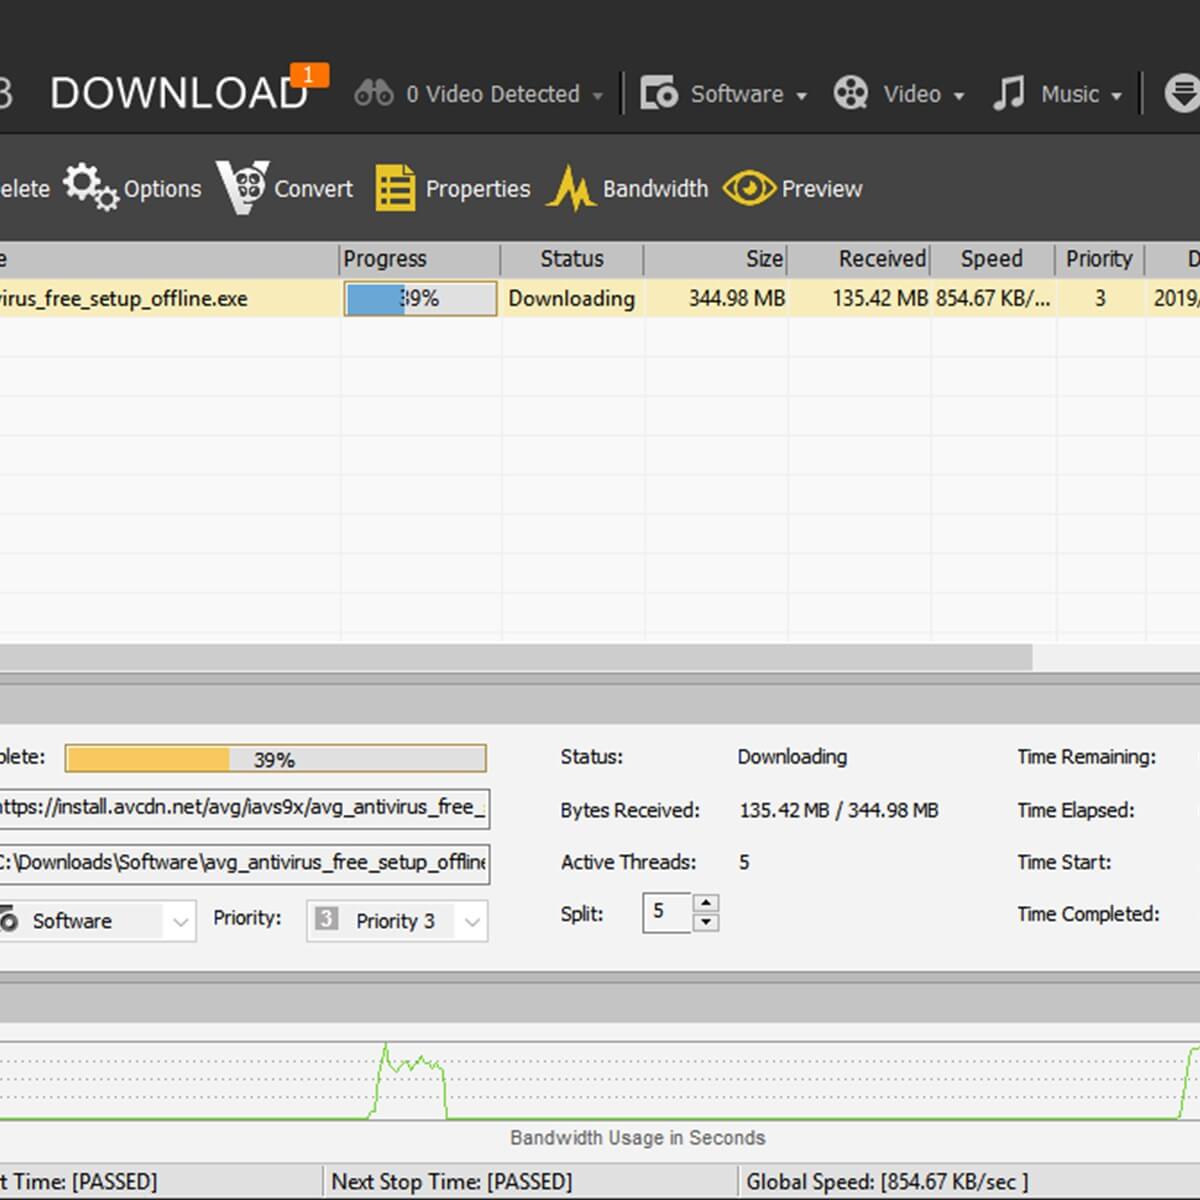Click the download URL field
Image resolution: width=1200 pixels, height=1200 pixels.
244,807
